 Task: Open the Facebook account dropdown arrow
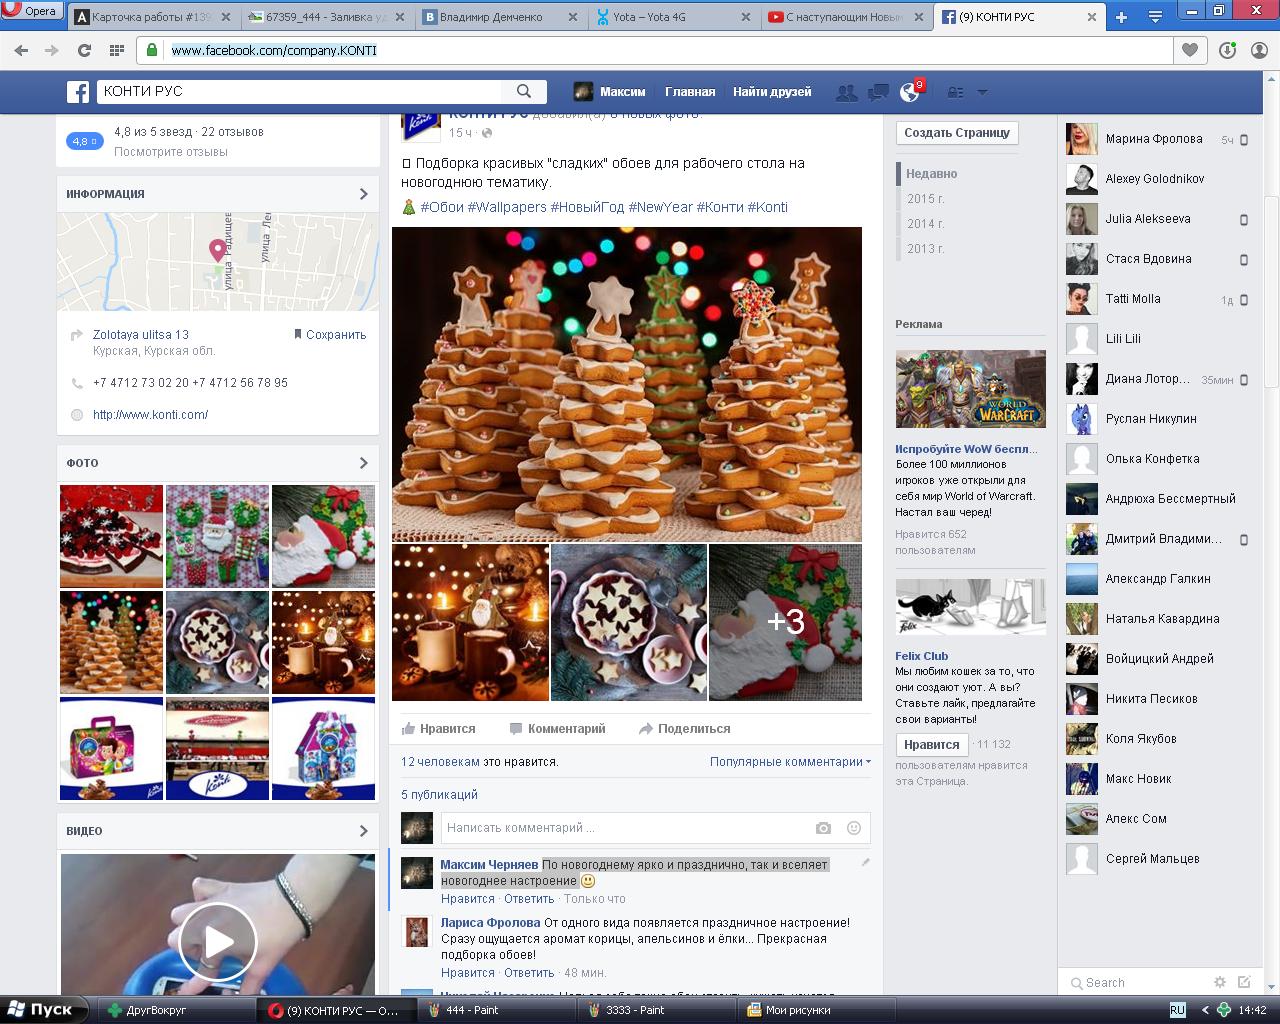(982, 92)
